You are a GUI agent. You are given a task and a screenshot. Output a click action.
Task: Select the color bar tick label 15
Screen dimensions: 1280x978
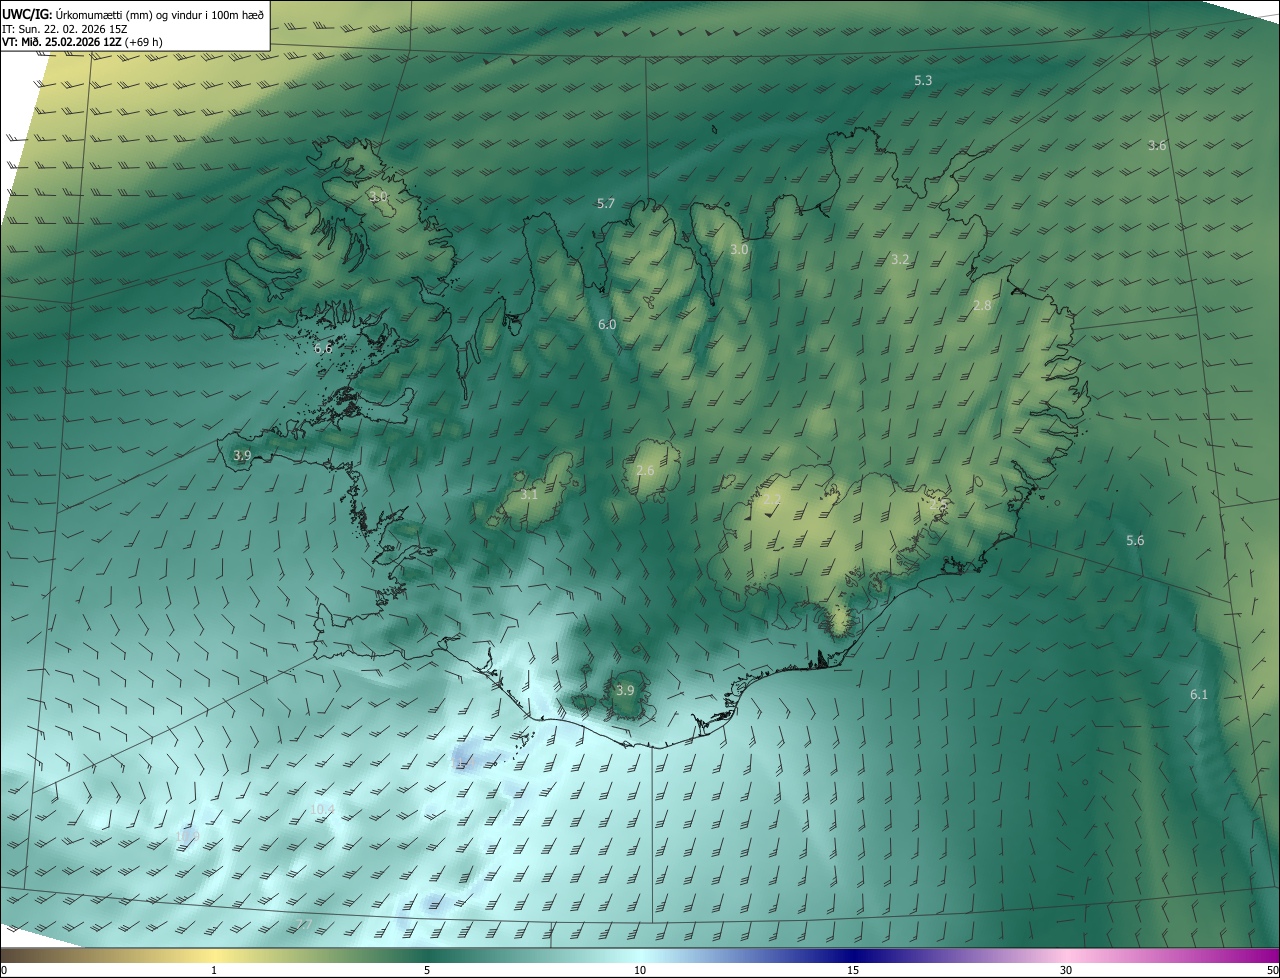(853, 970)
